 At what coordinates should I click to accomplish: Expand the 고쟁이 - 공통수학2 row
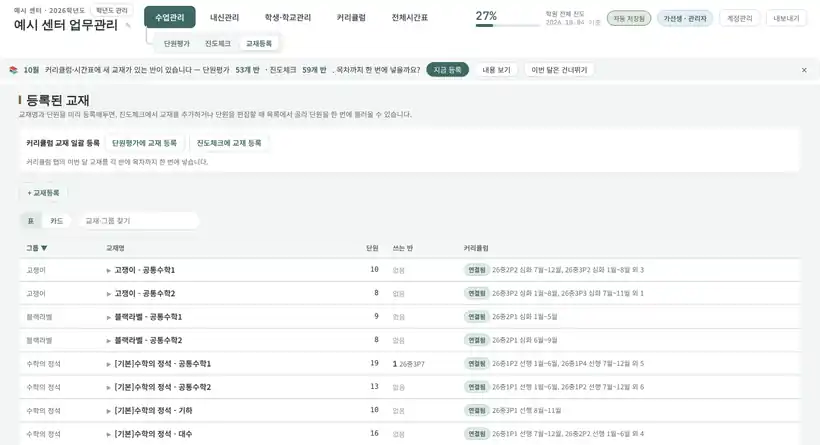[108, 294]
